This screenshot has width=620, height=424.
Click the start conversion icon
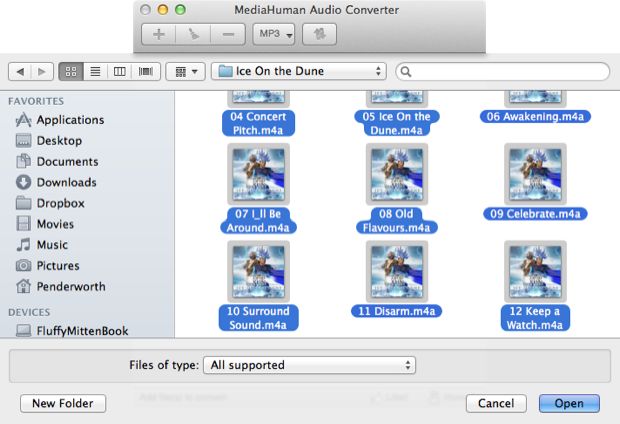319,34
